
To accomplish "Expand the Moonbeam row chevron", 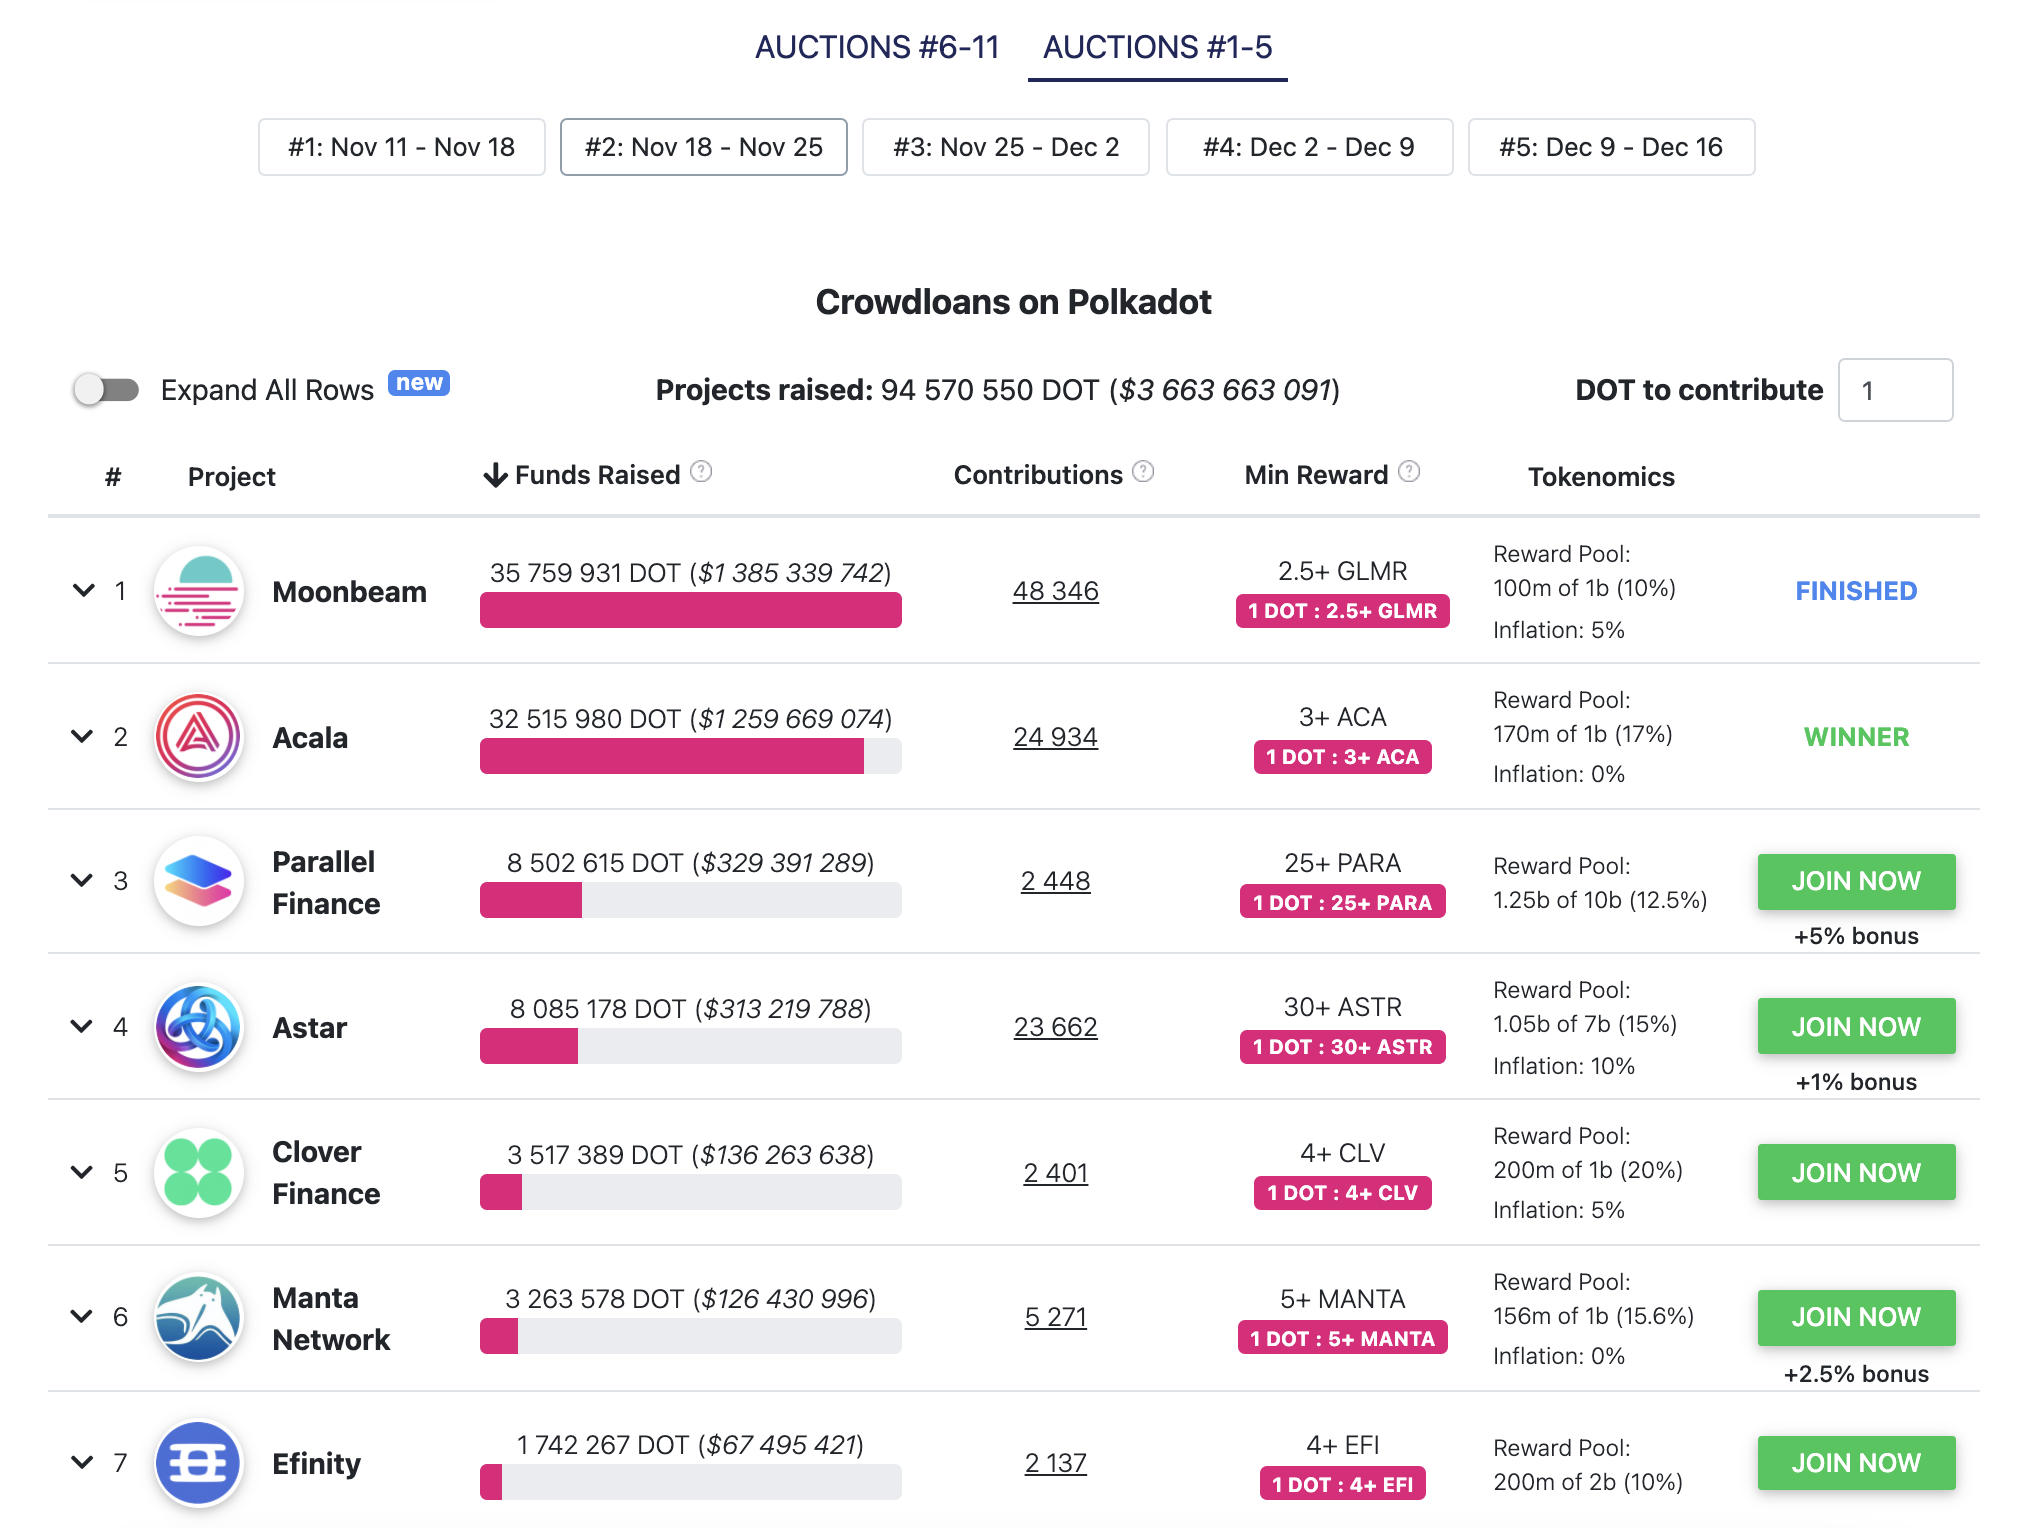I will (83, 591).
